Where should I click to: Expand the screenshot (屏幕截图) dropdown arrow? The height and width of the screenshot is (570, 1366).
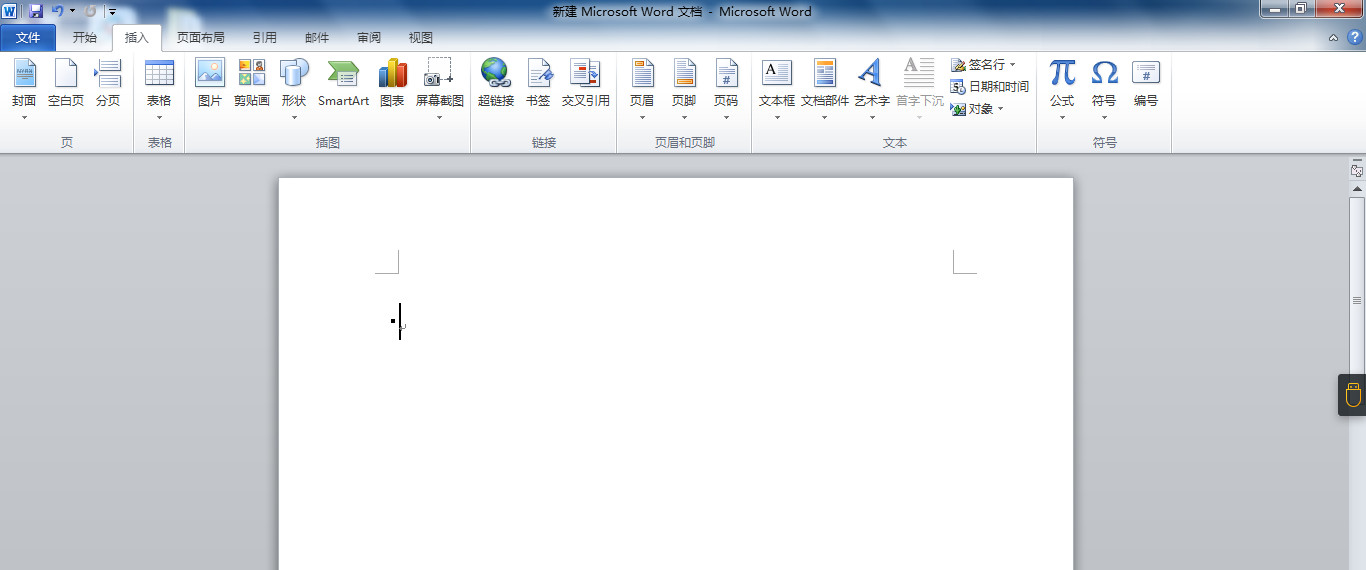pos(440,117)
